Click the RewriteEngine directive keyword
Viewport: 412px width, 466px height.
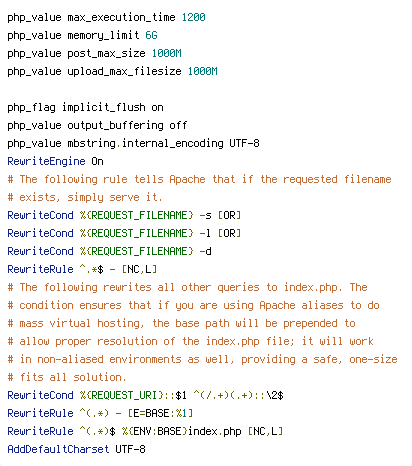click(x=46, y=161)
